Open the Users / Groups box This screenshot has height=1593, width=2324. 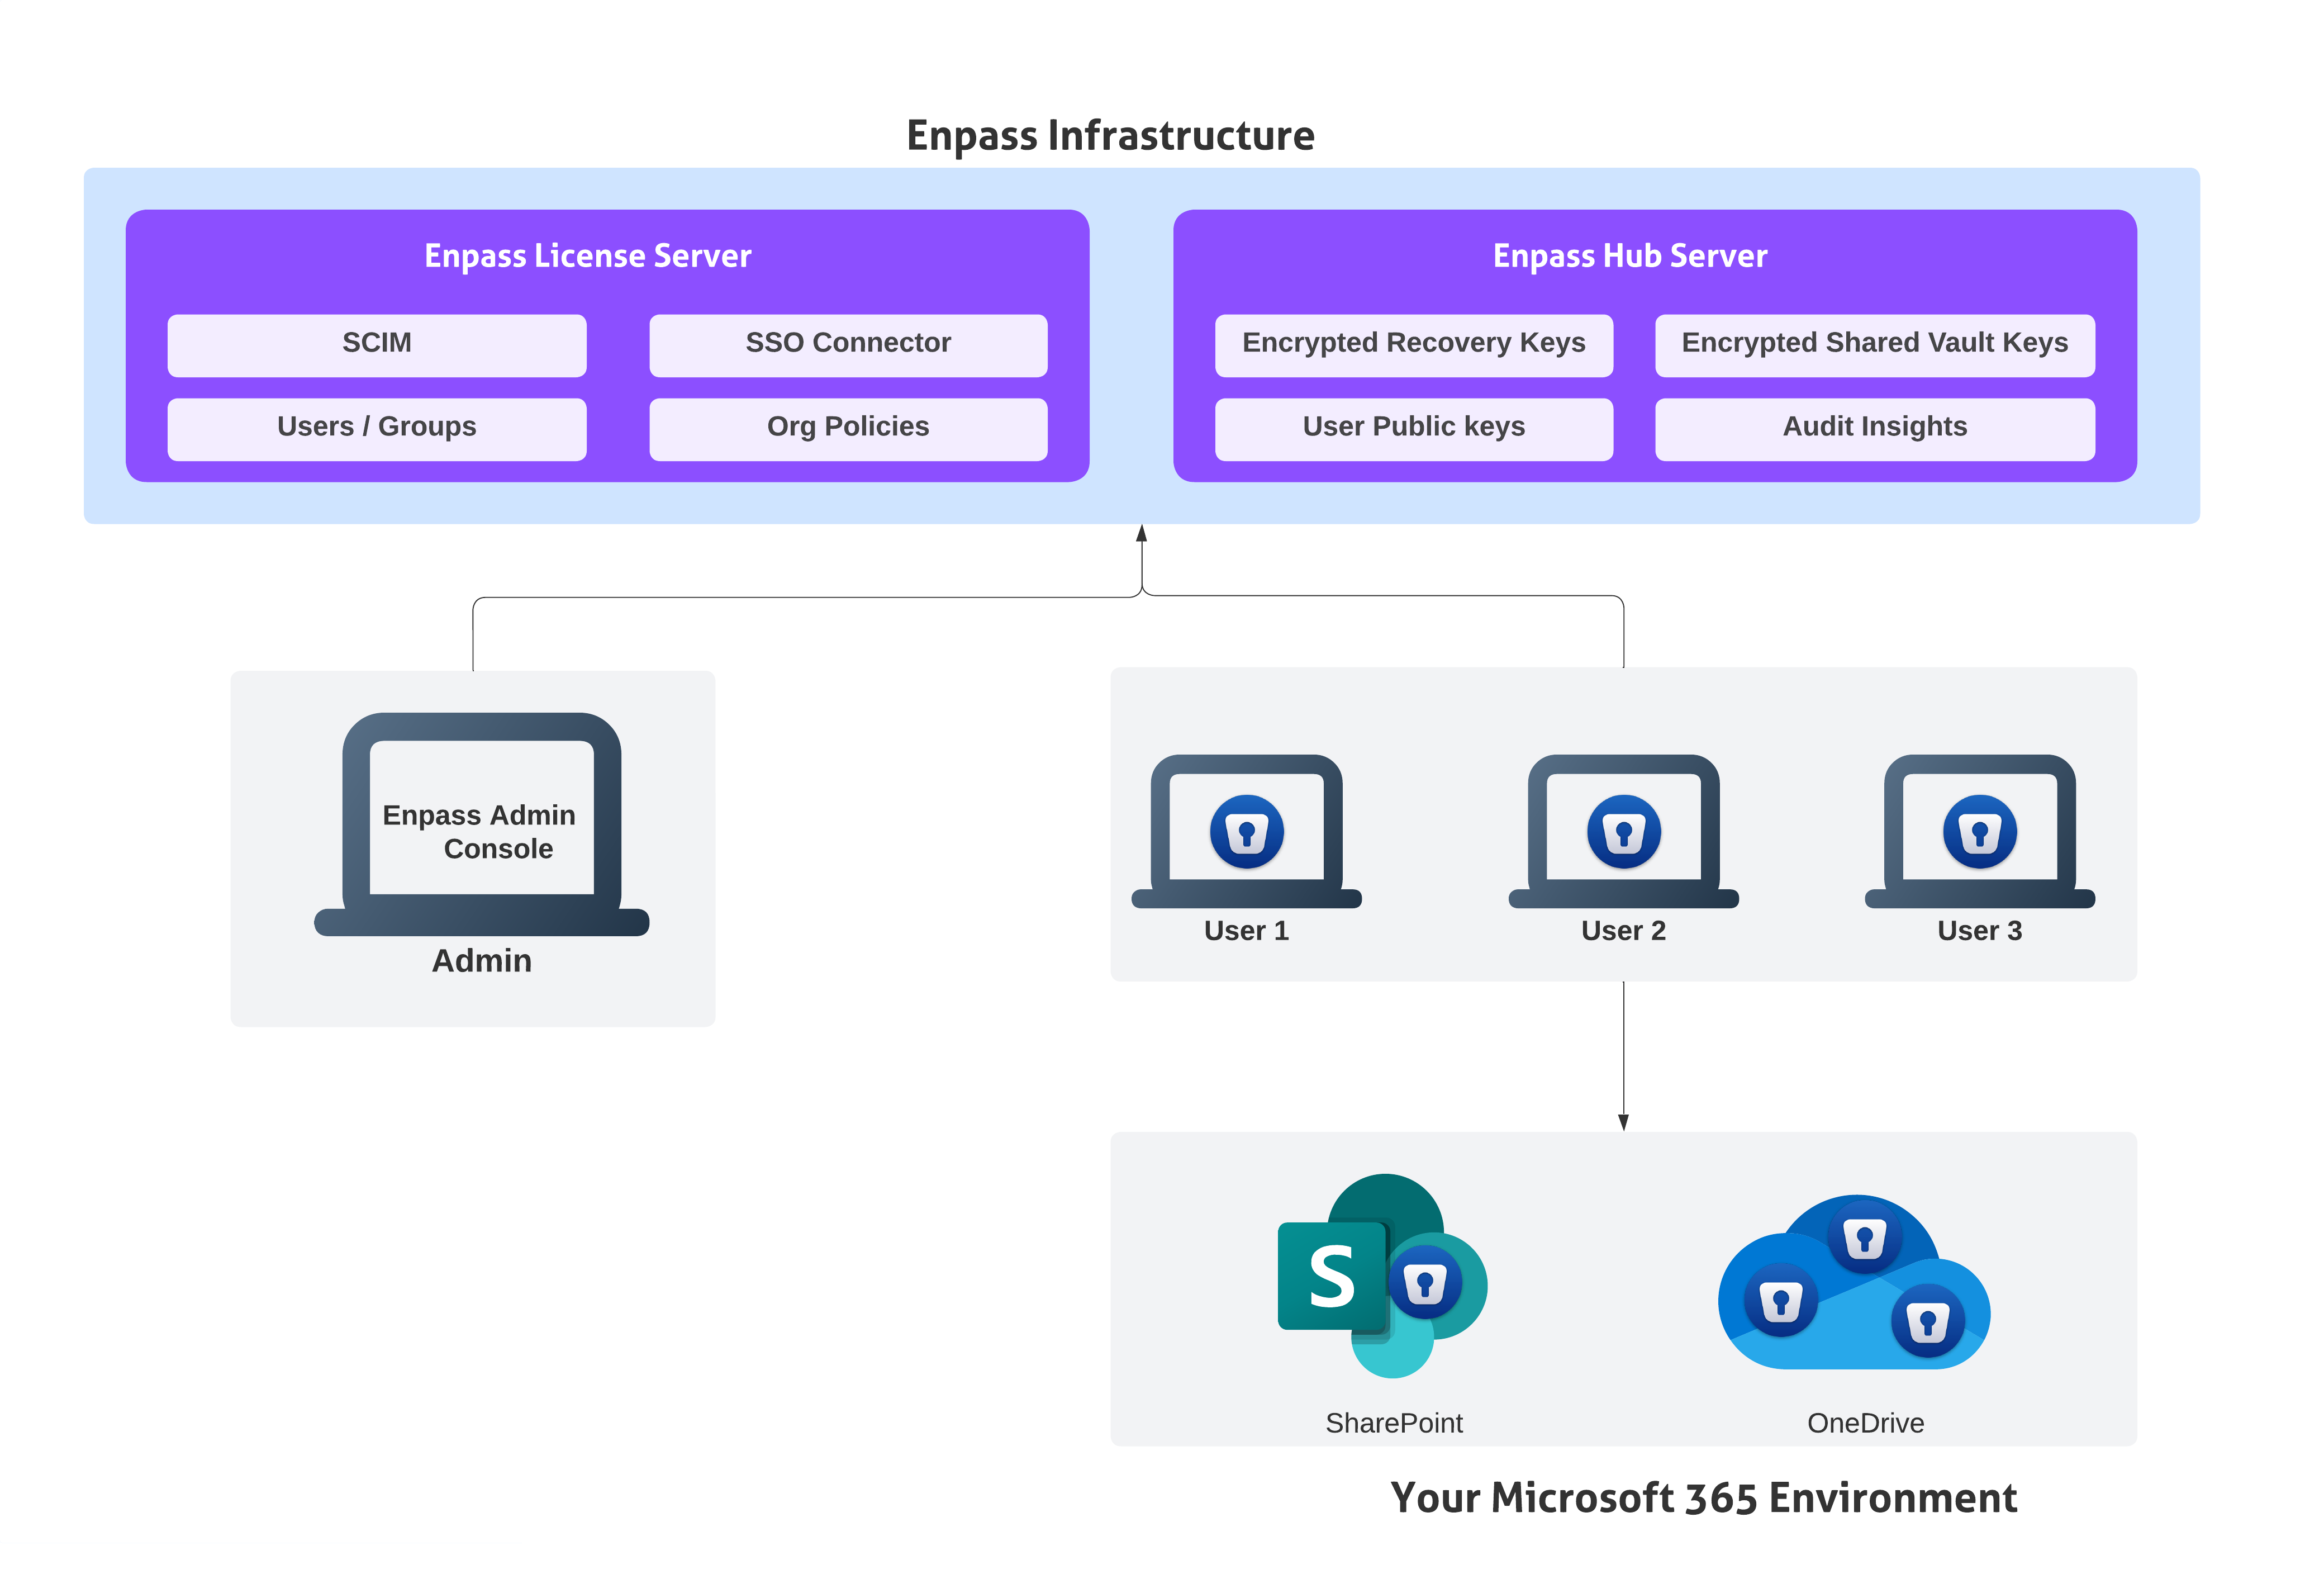377,429
